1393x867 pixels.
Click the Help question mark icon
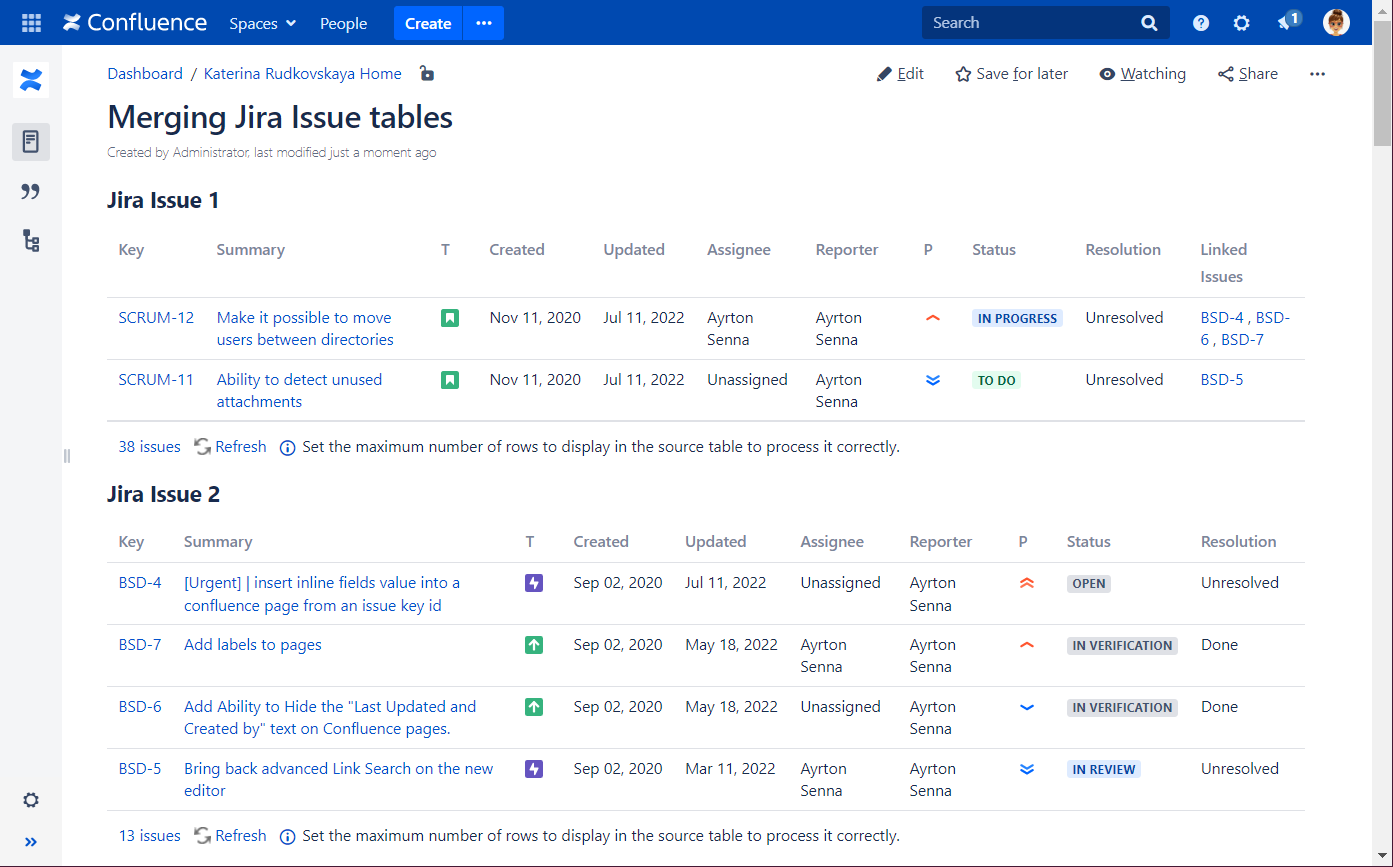(1201, 23)
